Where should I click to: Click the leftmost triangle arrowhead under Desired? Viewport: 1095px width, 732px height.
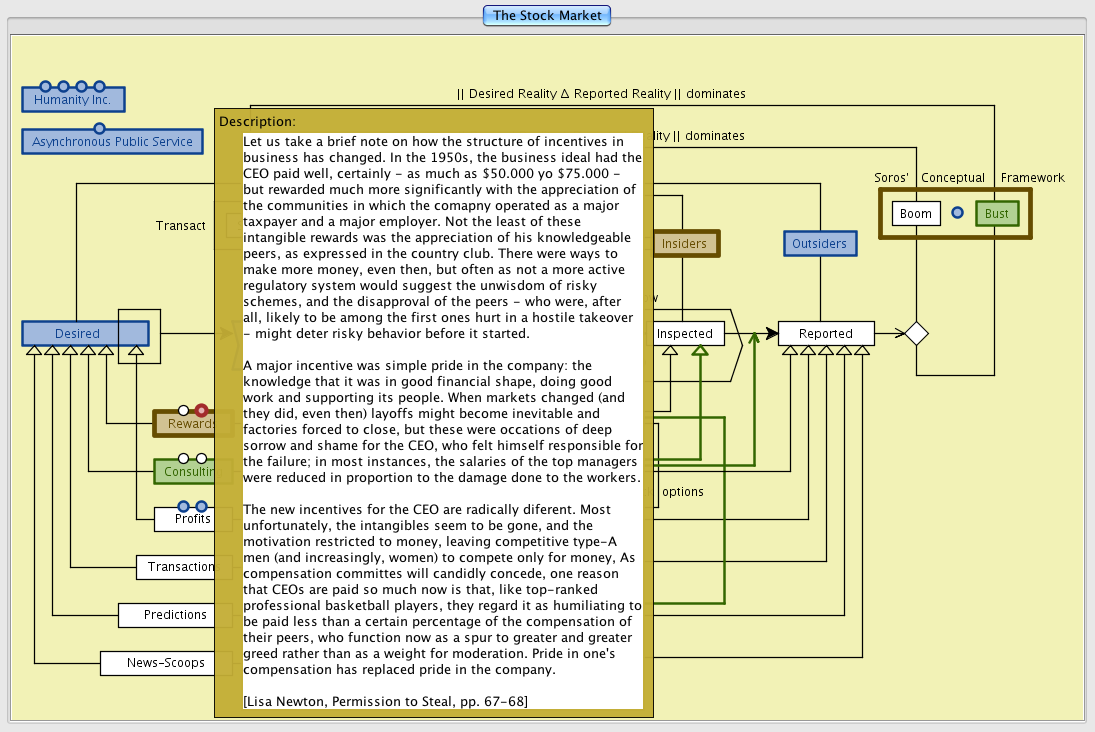(33, 351)
